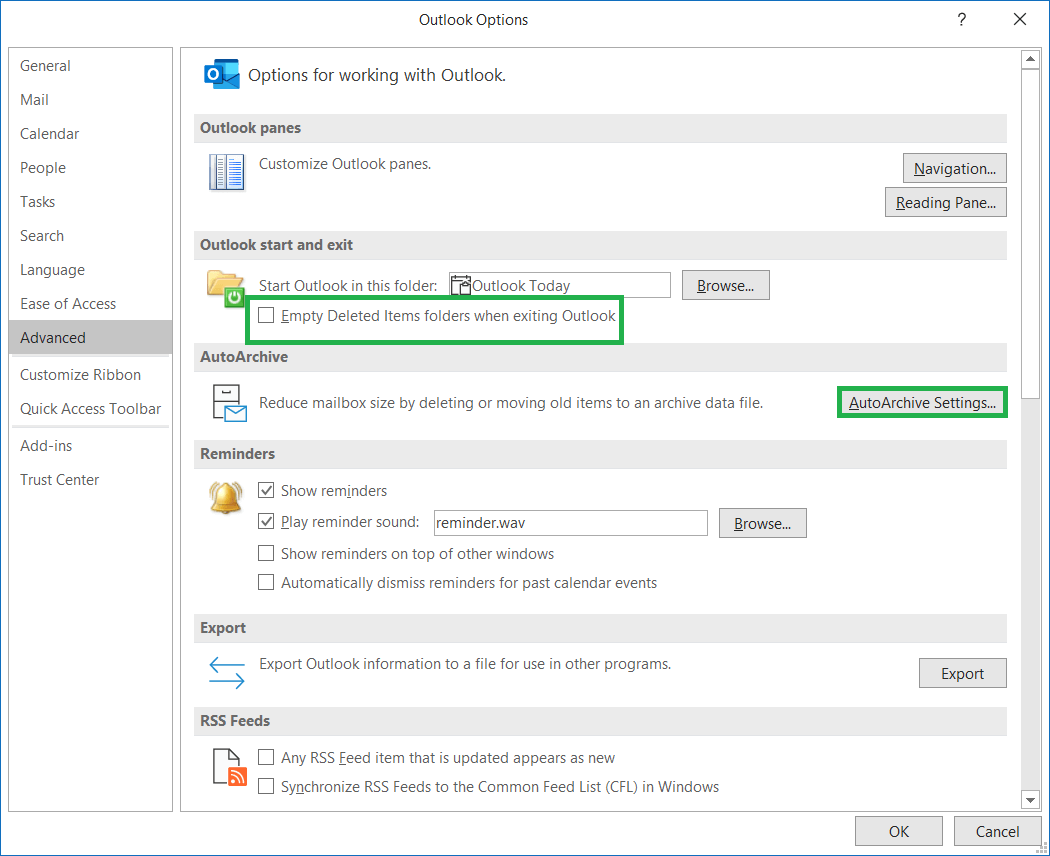Close the Outlook Options dialog

pos(1020,19)
